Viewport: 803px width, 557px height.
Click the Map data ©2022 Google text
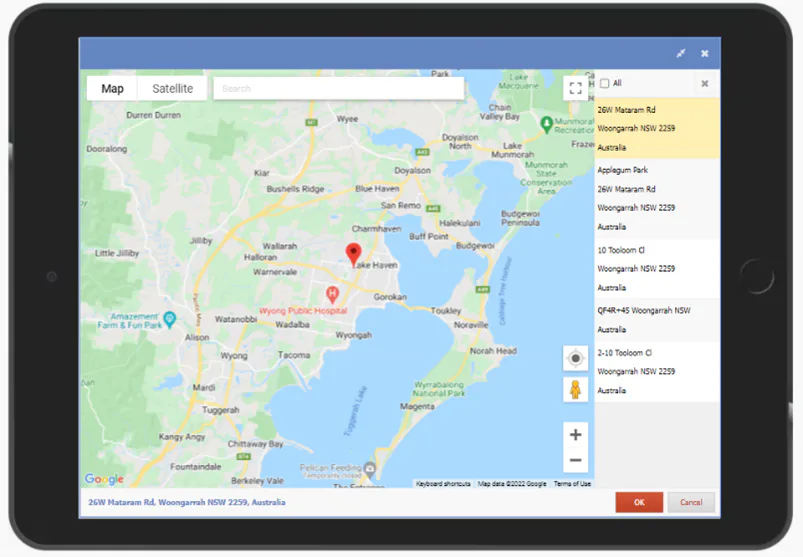pyautogui.click(x=512, y=484)
